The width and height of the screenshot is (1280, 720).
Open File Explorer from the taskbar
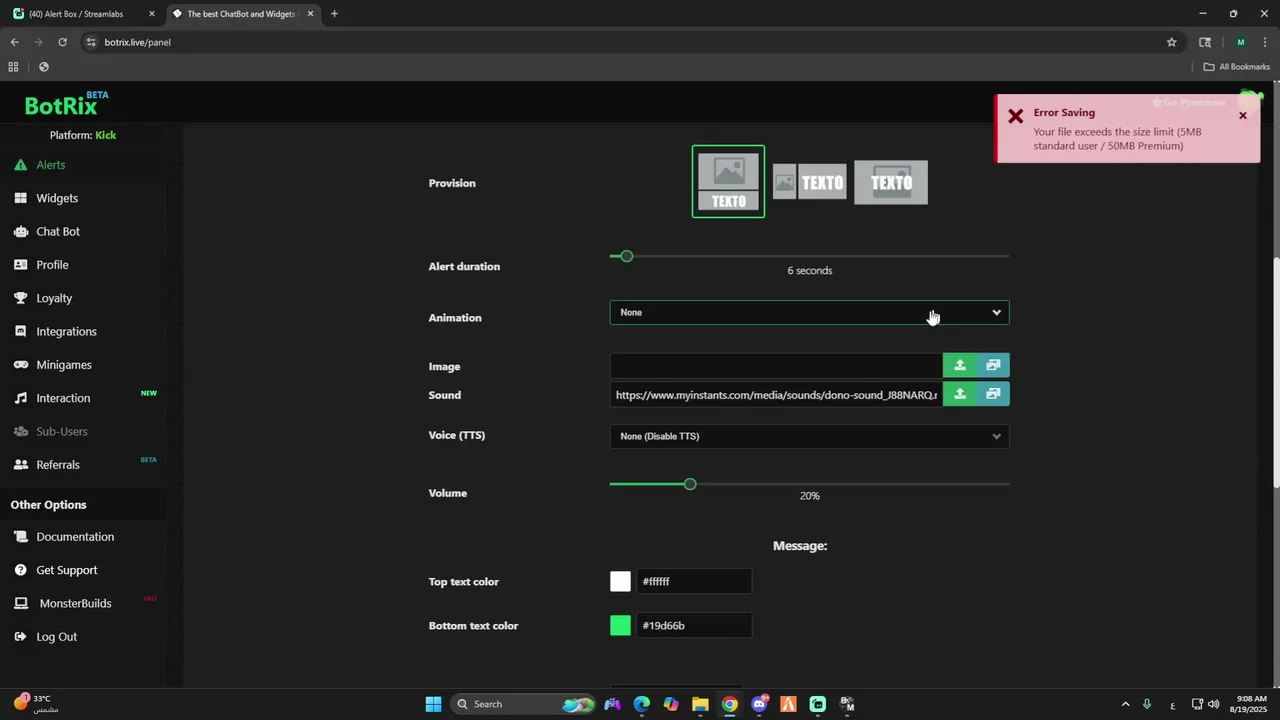(700, 704)
